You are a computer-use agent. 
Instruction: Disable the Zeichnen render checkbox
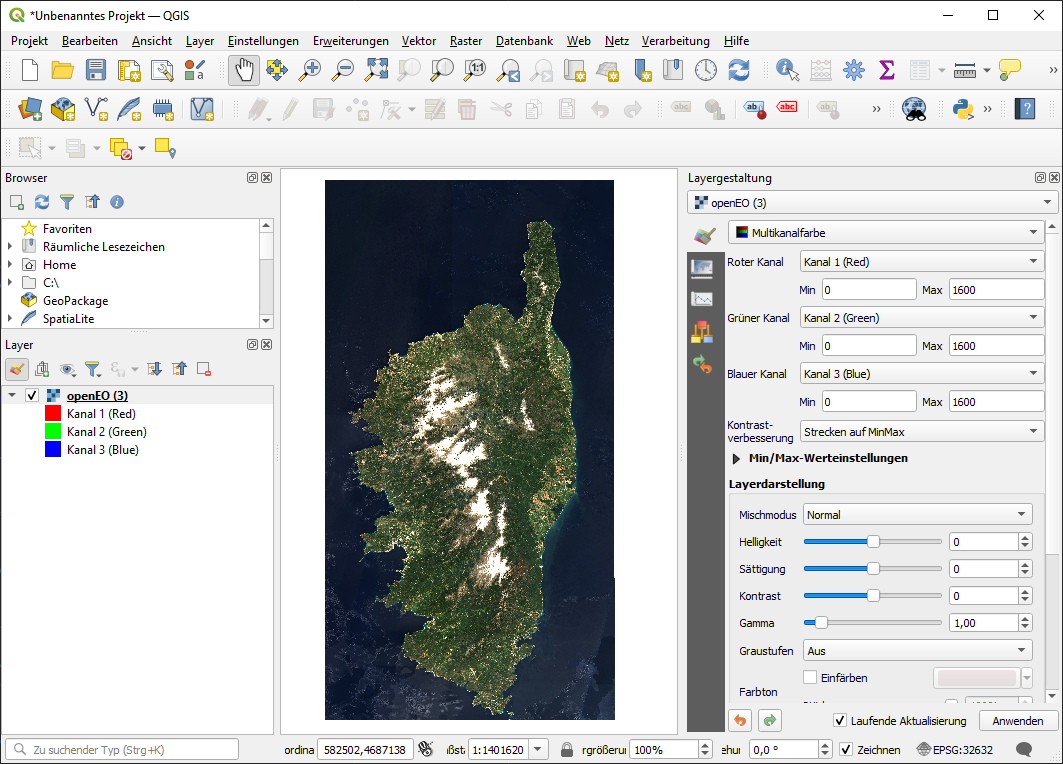click(x=846, y=749)
